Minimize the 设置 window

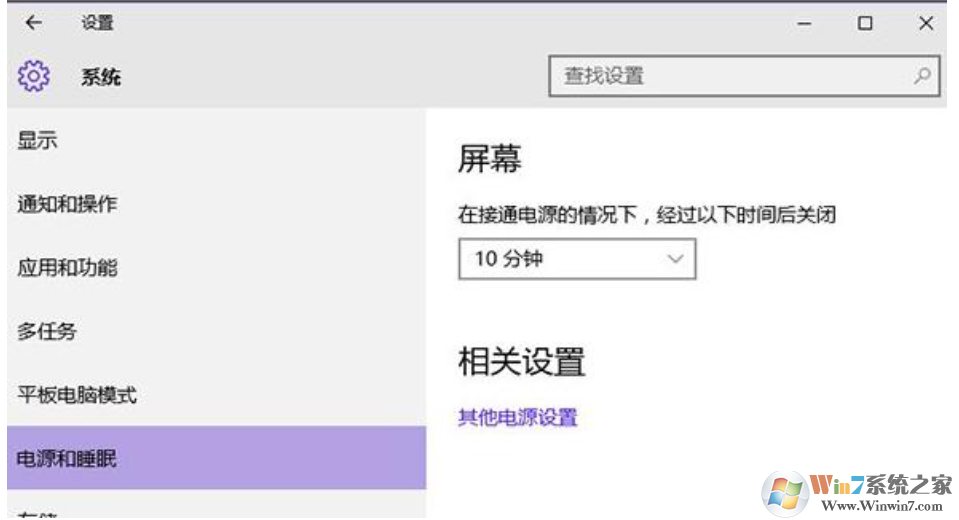[804, 24]
